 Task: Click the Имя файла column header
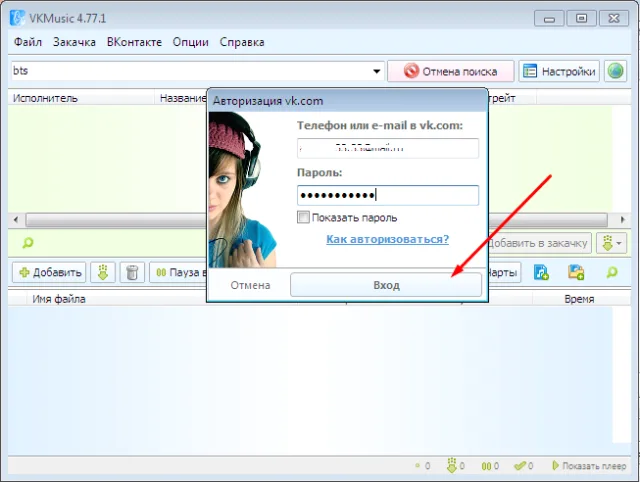tap(59, 299)
